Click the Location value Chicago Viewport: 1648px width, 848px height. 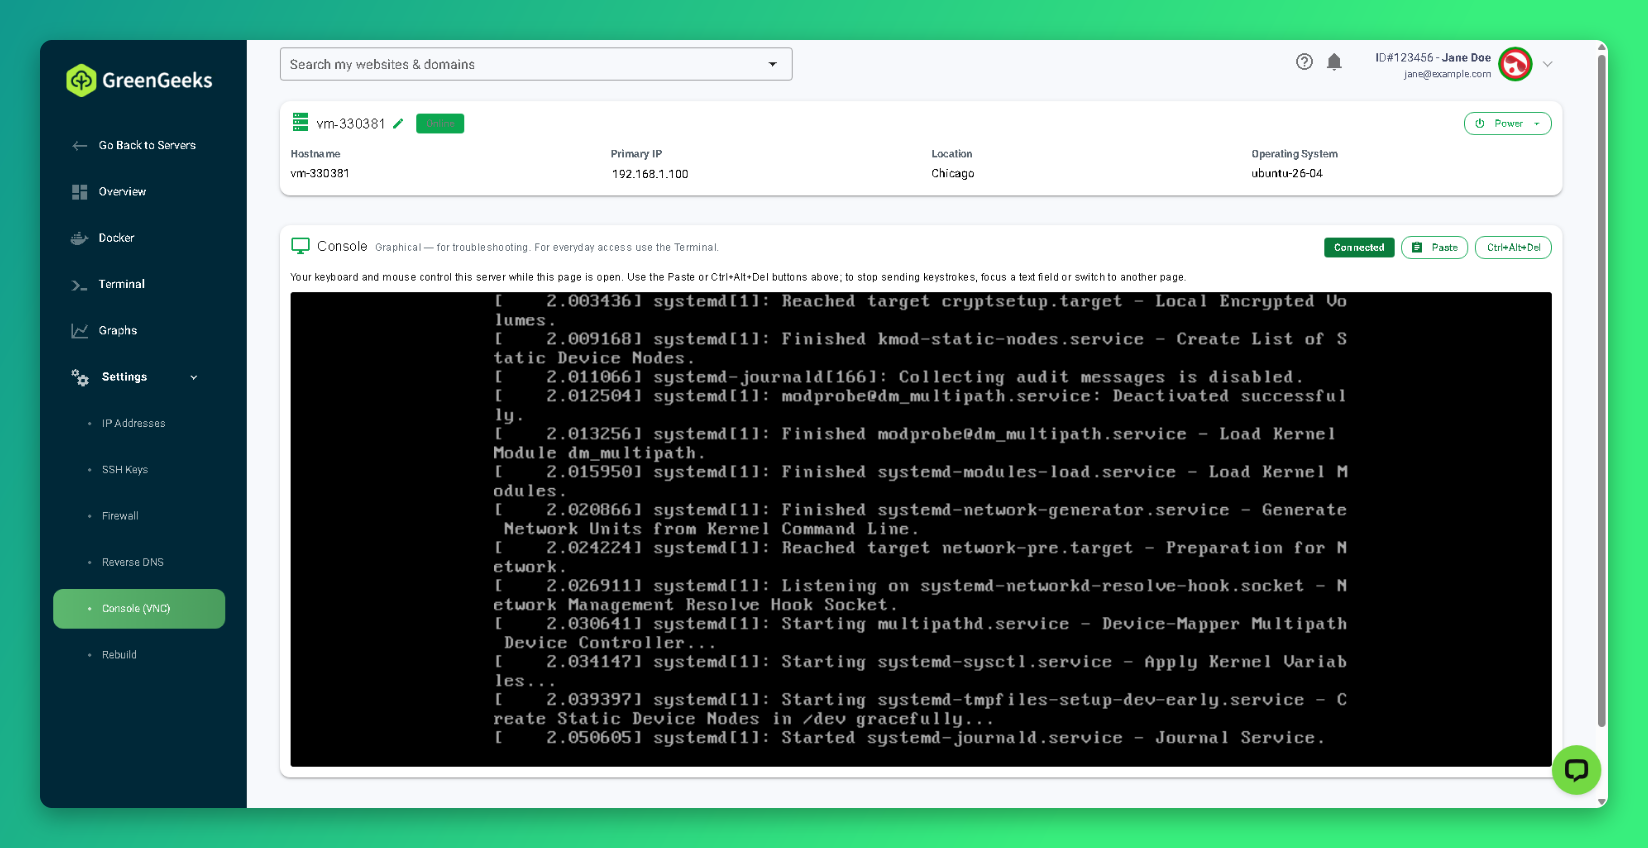tap(953, 174)
